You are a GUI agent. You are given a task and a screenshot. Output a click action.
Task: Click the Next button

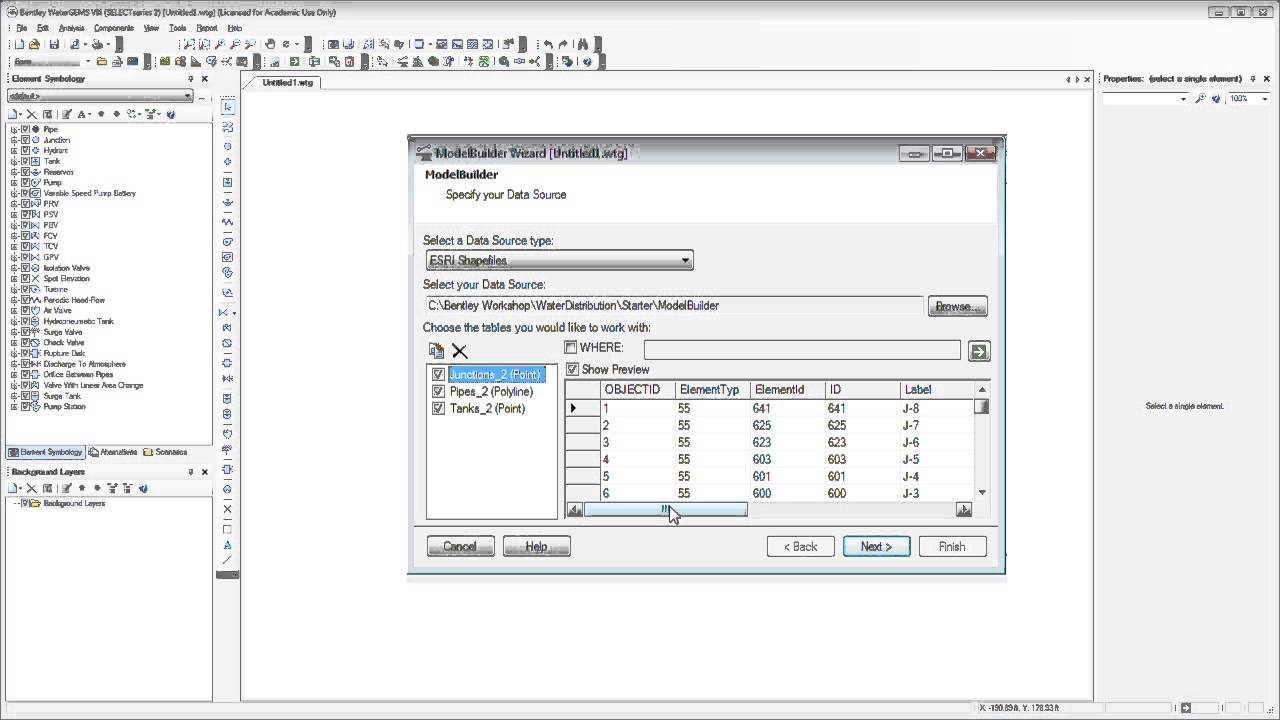[x=876, y=546]
